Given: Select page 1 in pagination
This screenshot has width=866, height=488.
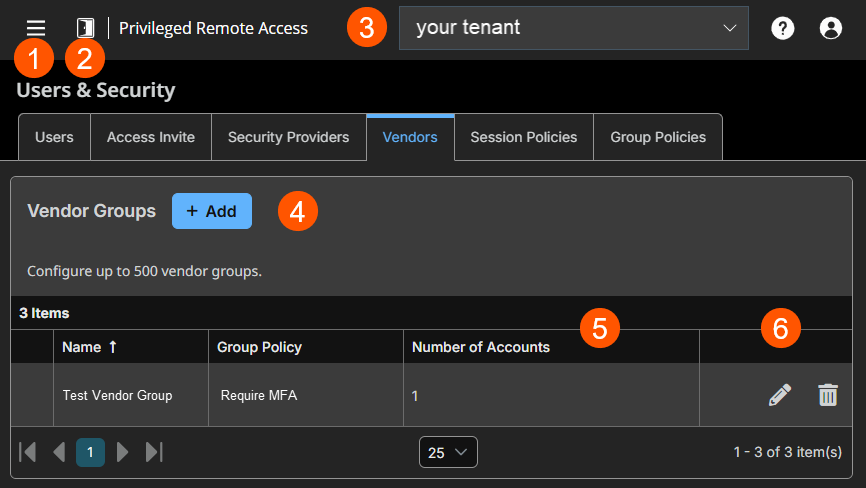Looking at the screenshot, I should click(90, 452).
